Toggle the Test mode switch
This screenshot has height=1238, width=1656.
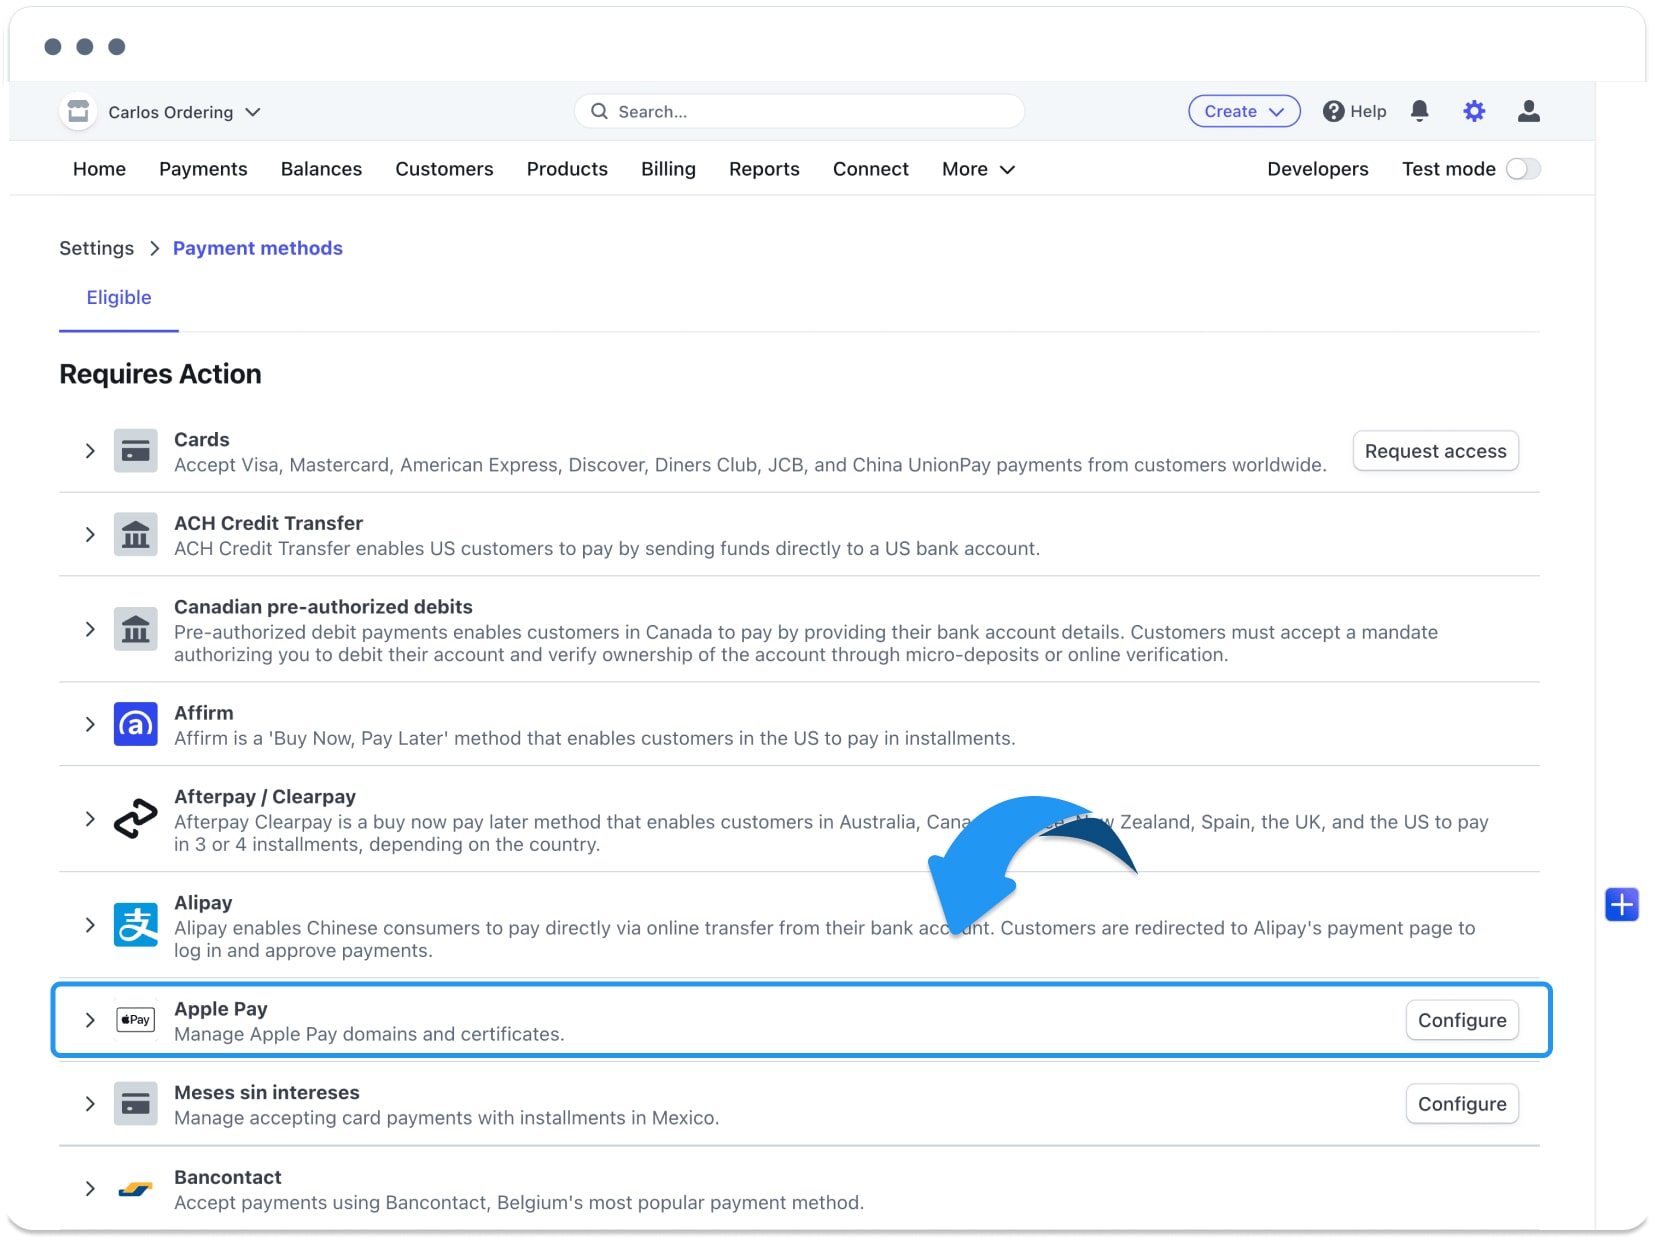click(1523, 169)
